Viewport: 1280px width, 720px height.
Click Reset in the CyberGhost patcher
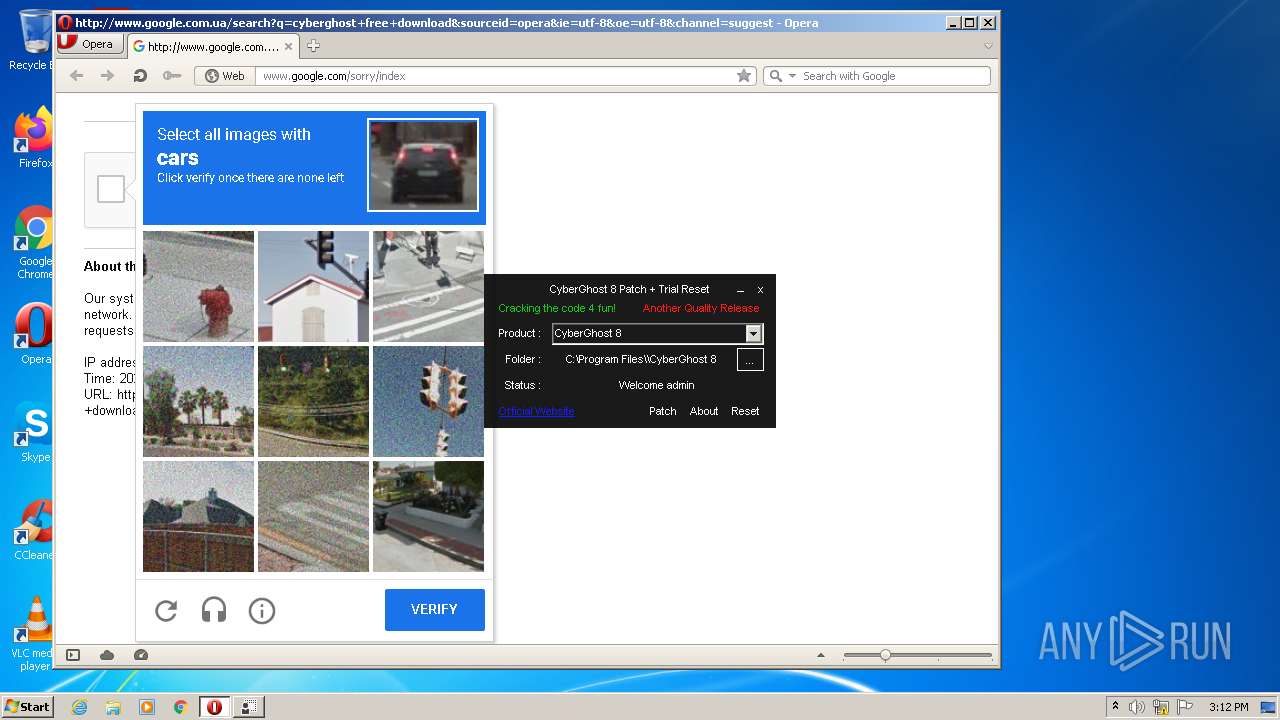click(x=745, y=411)
